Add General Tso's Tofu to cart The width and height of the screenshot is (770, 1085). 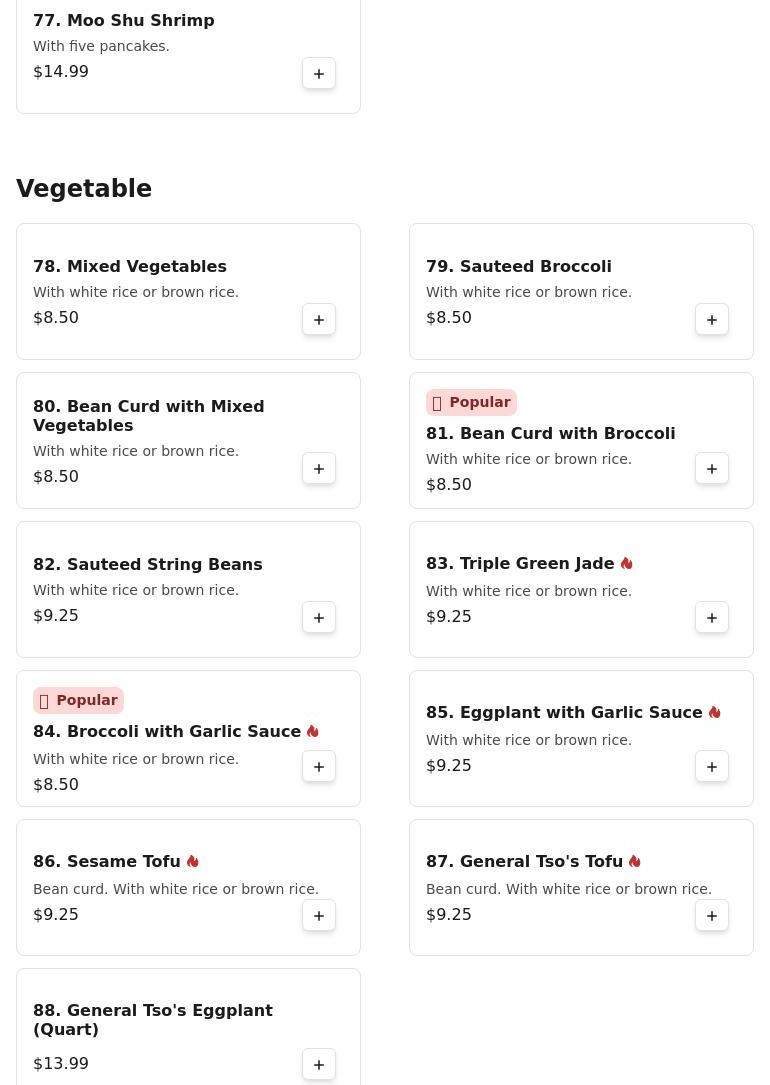coord(712,915)
